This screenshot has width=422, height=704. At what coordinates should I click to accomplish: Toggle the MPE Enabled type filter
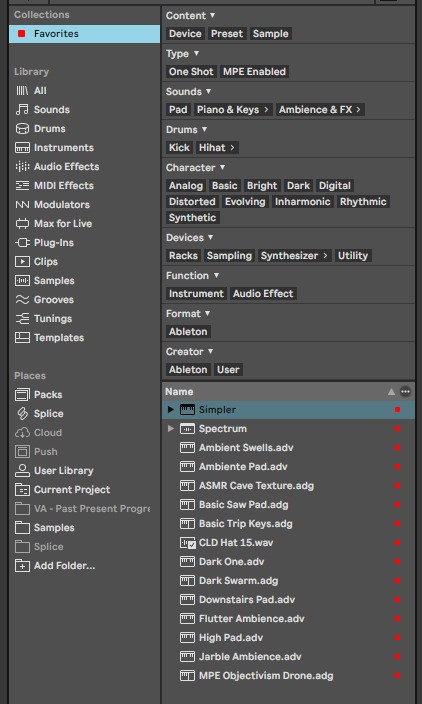(254, 72)
